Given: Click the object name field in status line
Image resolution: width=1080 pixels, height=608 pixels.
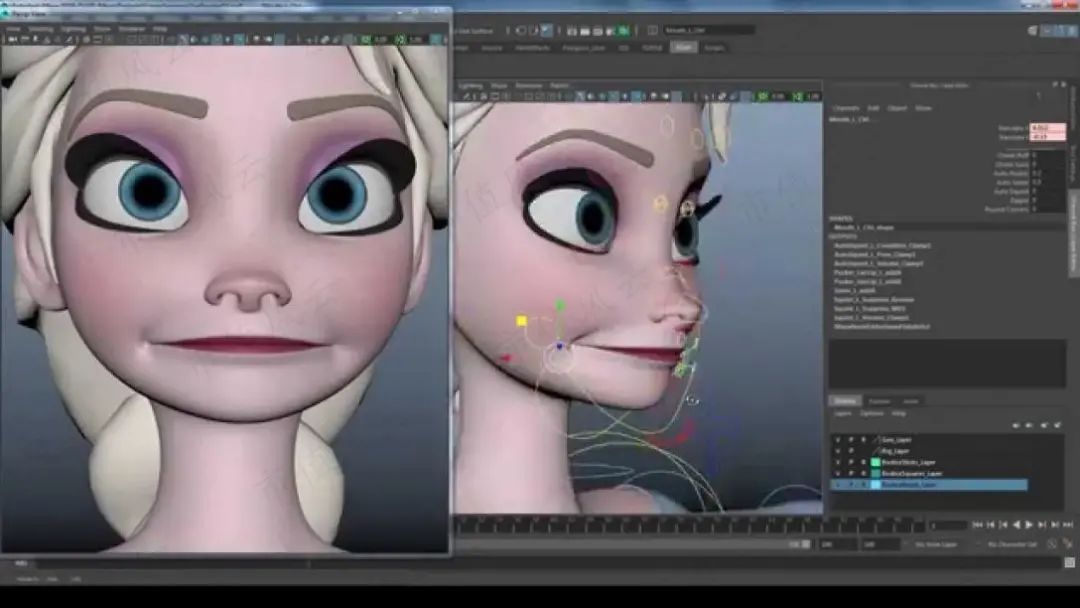Looking at the screenshot, I should pos(709,30).
